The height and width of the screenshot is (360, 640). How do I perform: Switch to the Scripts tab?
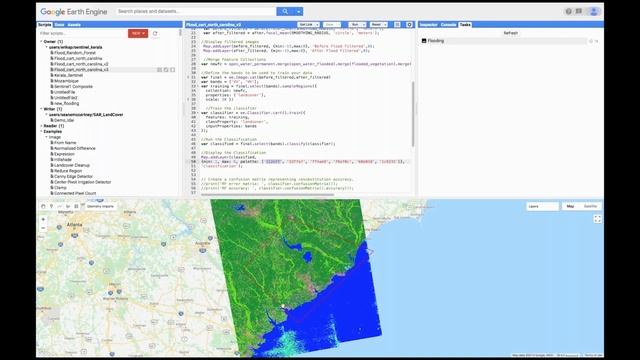[44, 25]
